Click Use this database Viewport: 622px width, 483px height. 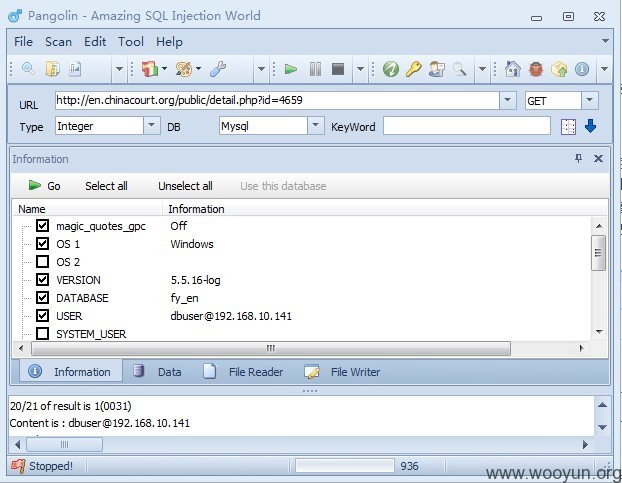point(283,186)
